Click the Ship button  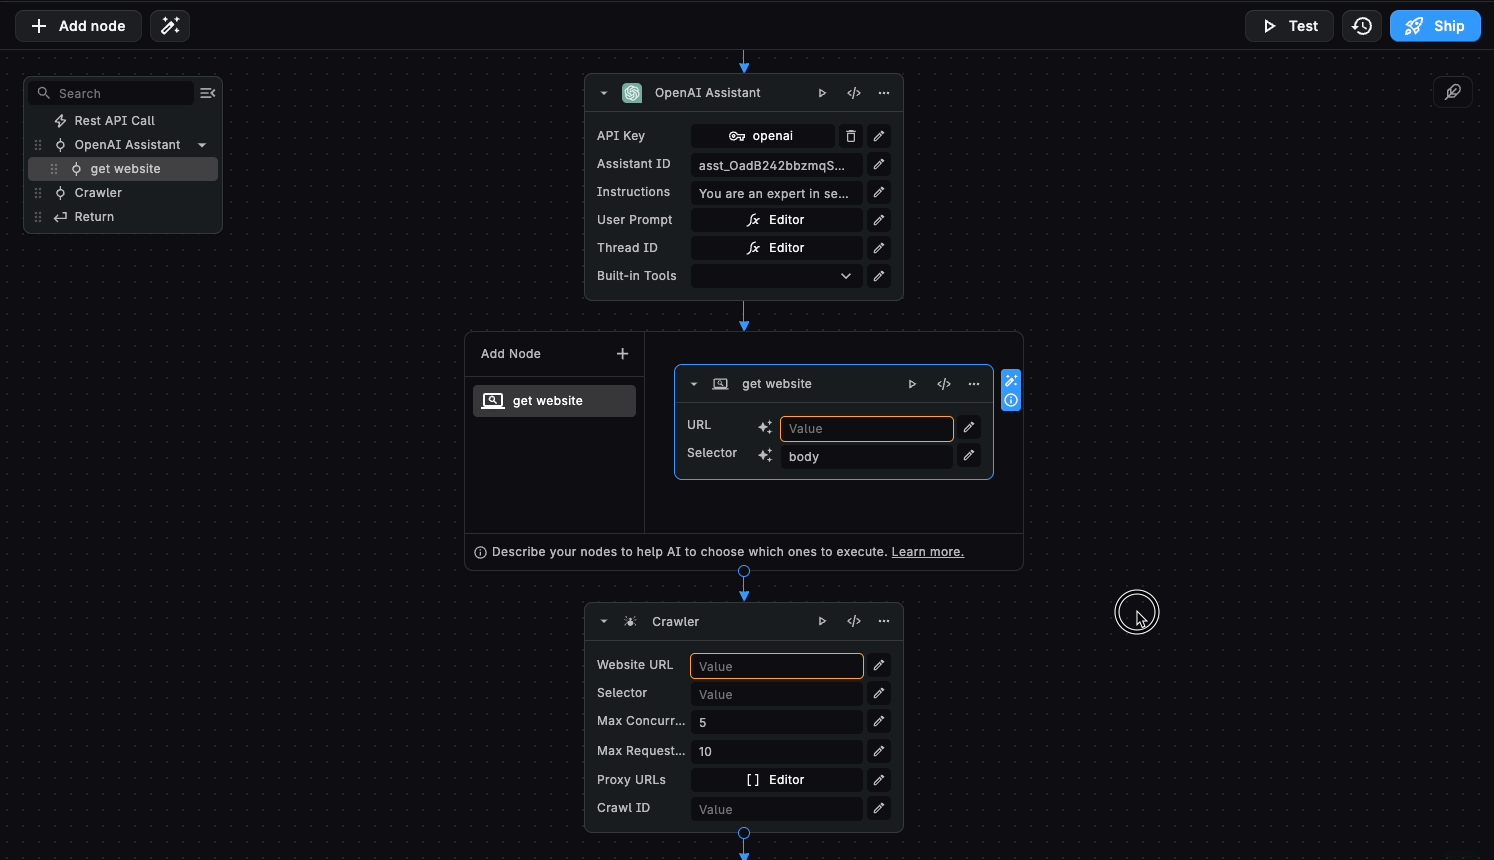click(x=1435, y=26)
